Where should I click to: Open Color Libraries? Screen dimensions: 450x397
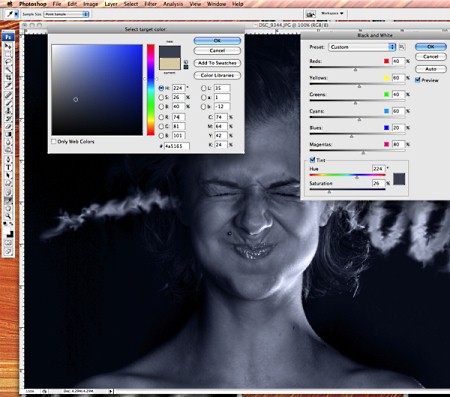217,75
